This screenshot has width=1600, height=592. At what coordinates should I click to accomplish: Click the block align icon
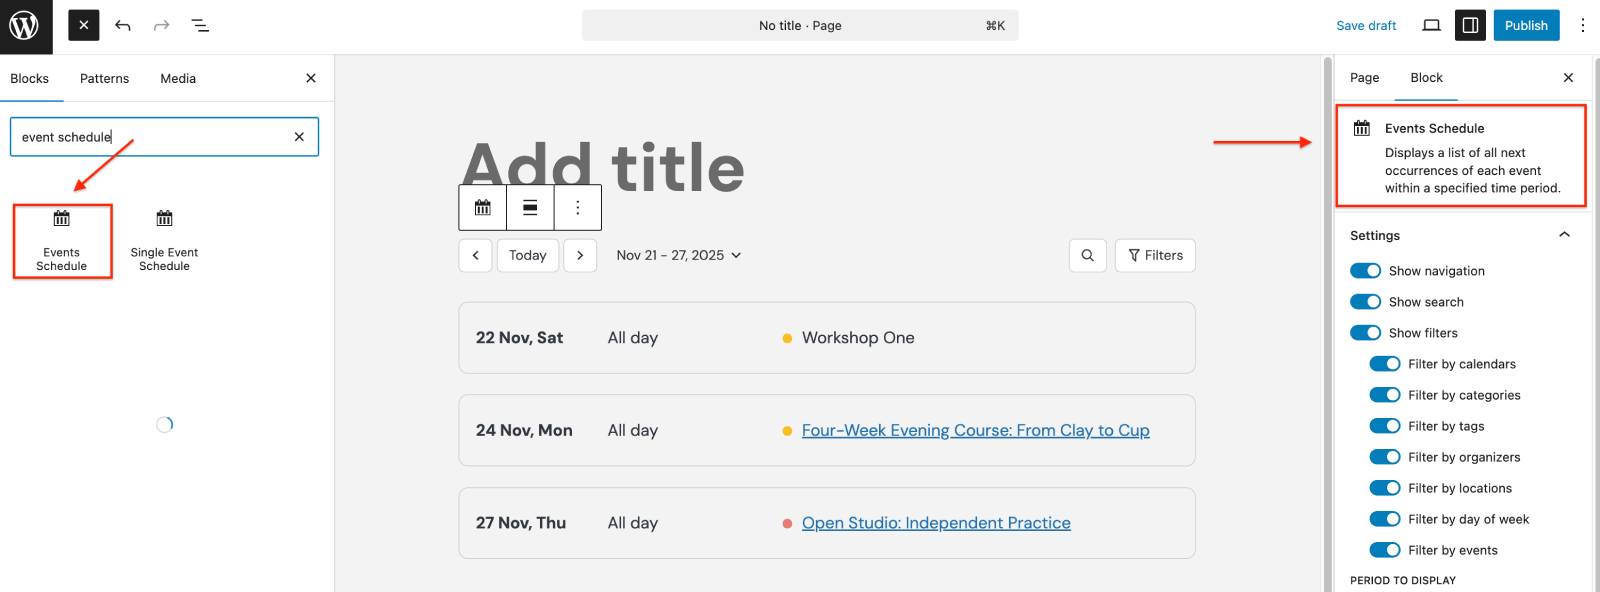point(530,208)
